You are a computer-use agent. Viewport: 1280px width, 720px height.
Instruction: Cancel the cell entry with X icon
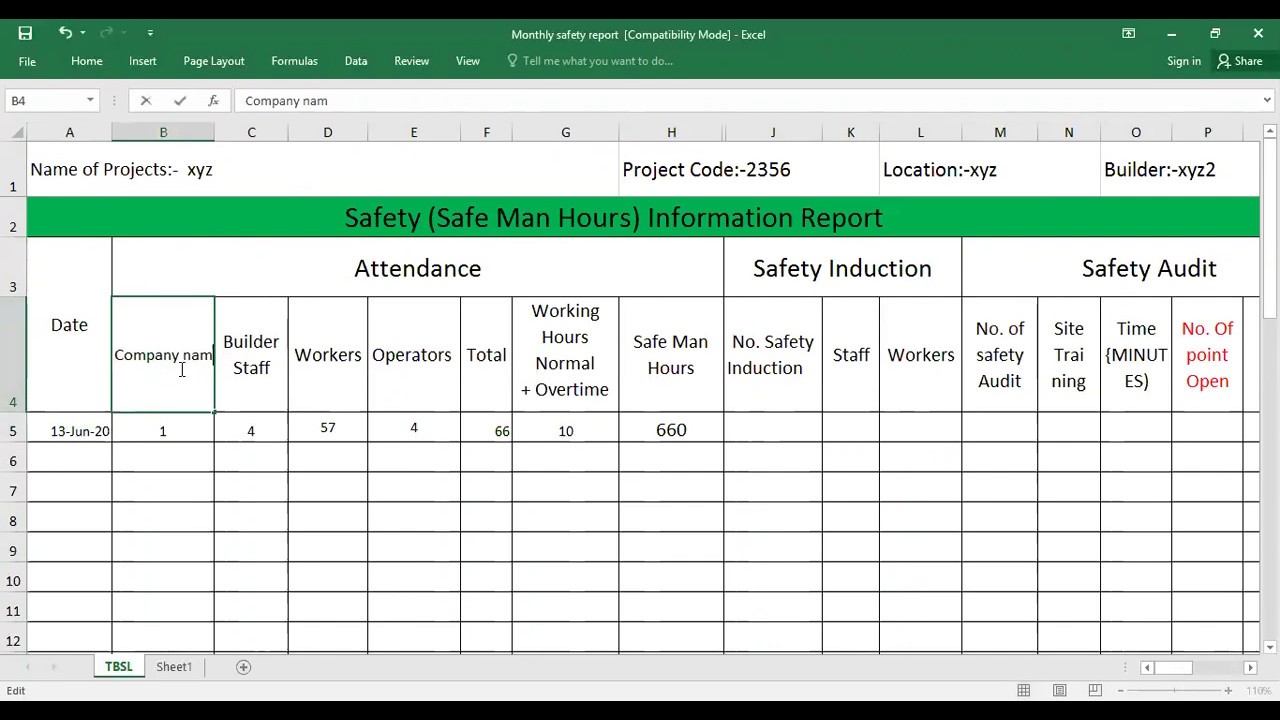click(x=146, y=100)
